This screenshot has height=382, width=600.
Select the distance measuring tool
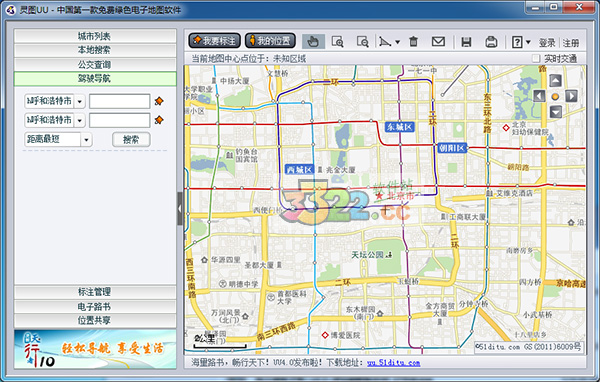[x=385, y=41]
